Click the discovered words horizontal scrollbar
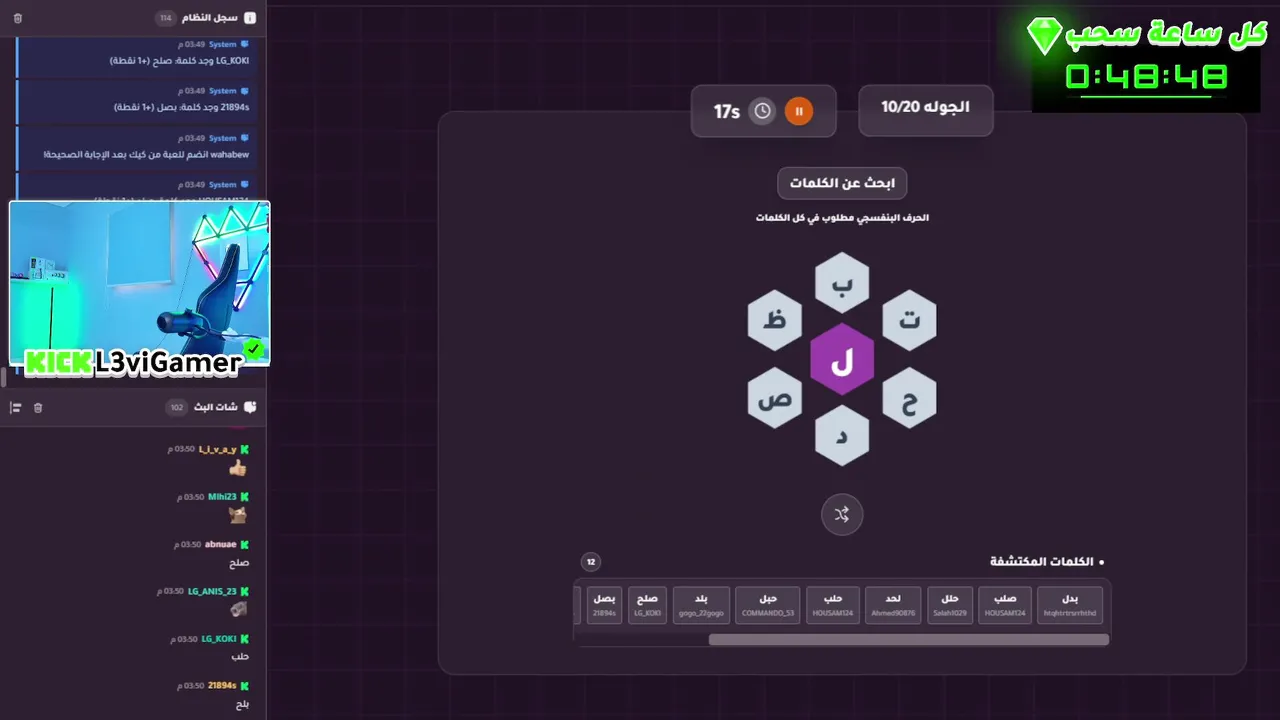Image resolution: width=1280 pixels, height=720 pixels. (x=908, y=640)
